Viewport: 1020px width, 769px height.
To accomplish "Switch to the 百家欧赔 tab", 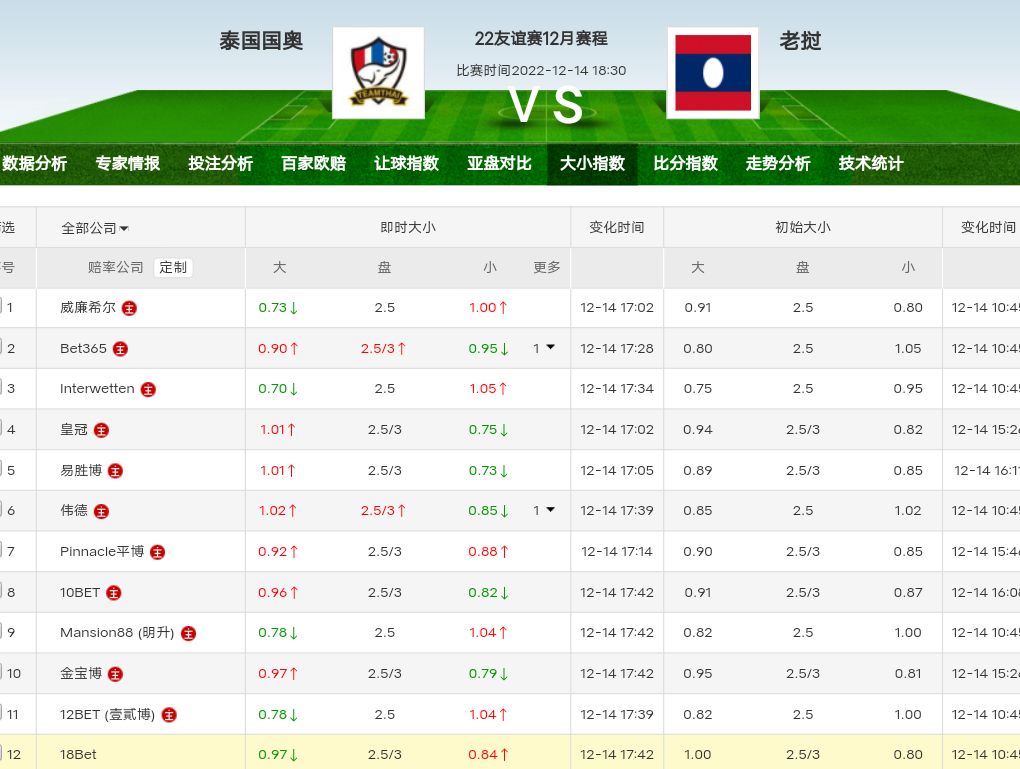I will click(313, 163).
